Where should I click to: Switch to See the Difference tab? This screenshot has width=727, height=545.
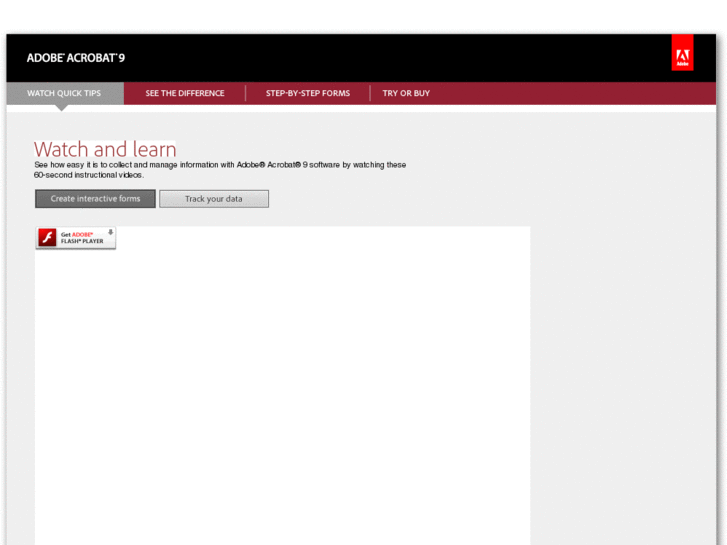(185, 93)
